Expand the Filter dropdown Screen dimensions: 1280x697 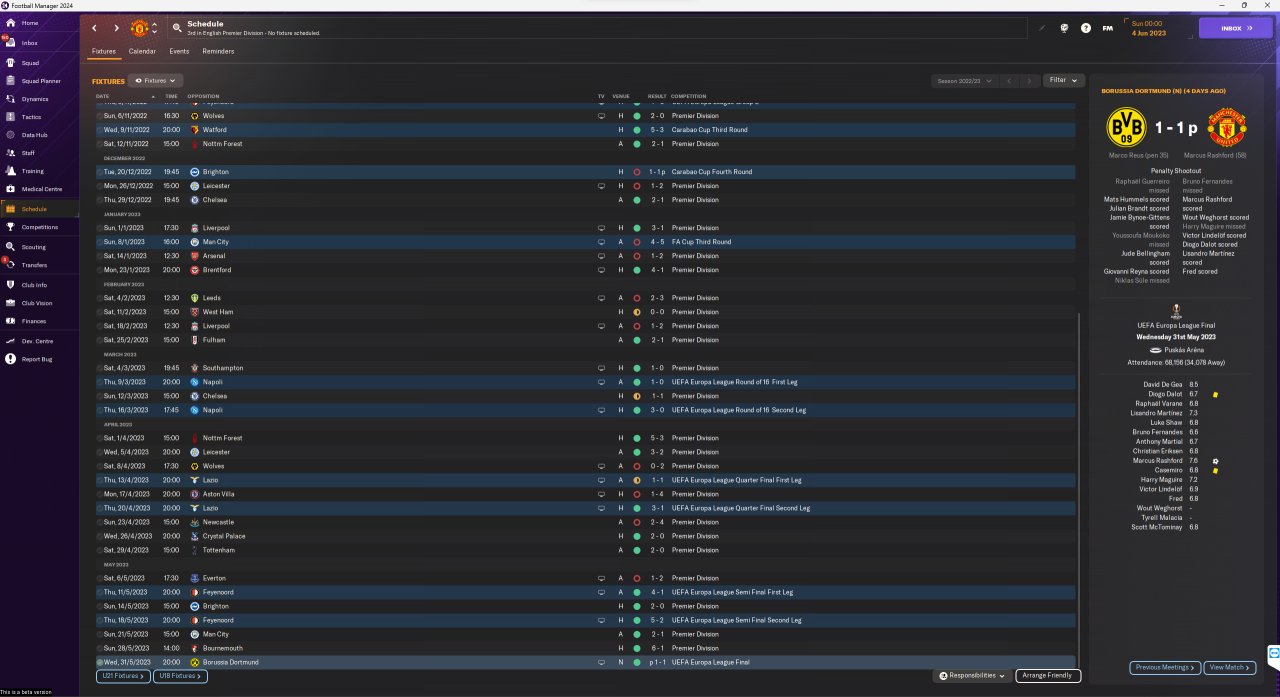pos(1063,80)
